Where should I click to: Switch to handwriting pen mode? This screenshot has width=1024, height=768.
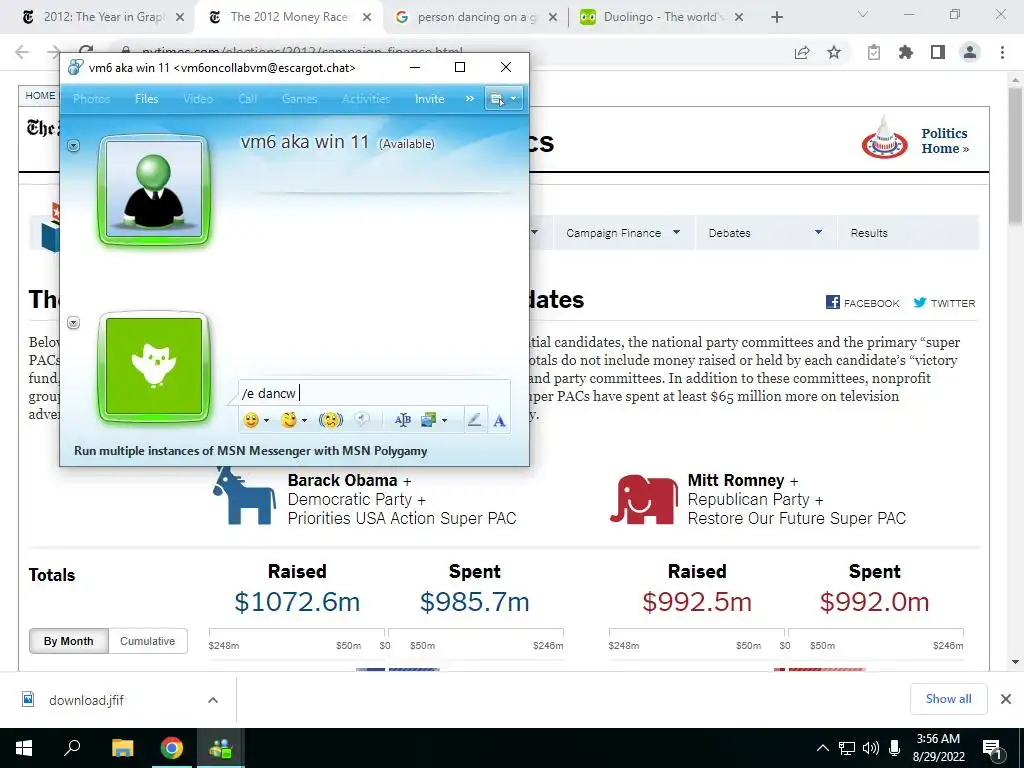pos(475,420)
